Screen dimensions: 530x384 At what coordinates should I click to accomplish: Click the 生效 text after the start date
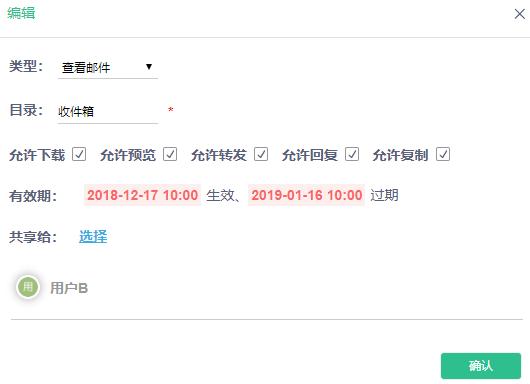(x=220, y=195)
